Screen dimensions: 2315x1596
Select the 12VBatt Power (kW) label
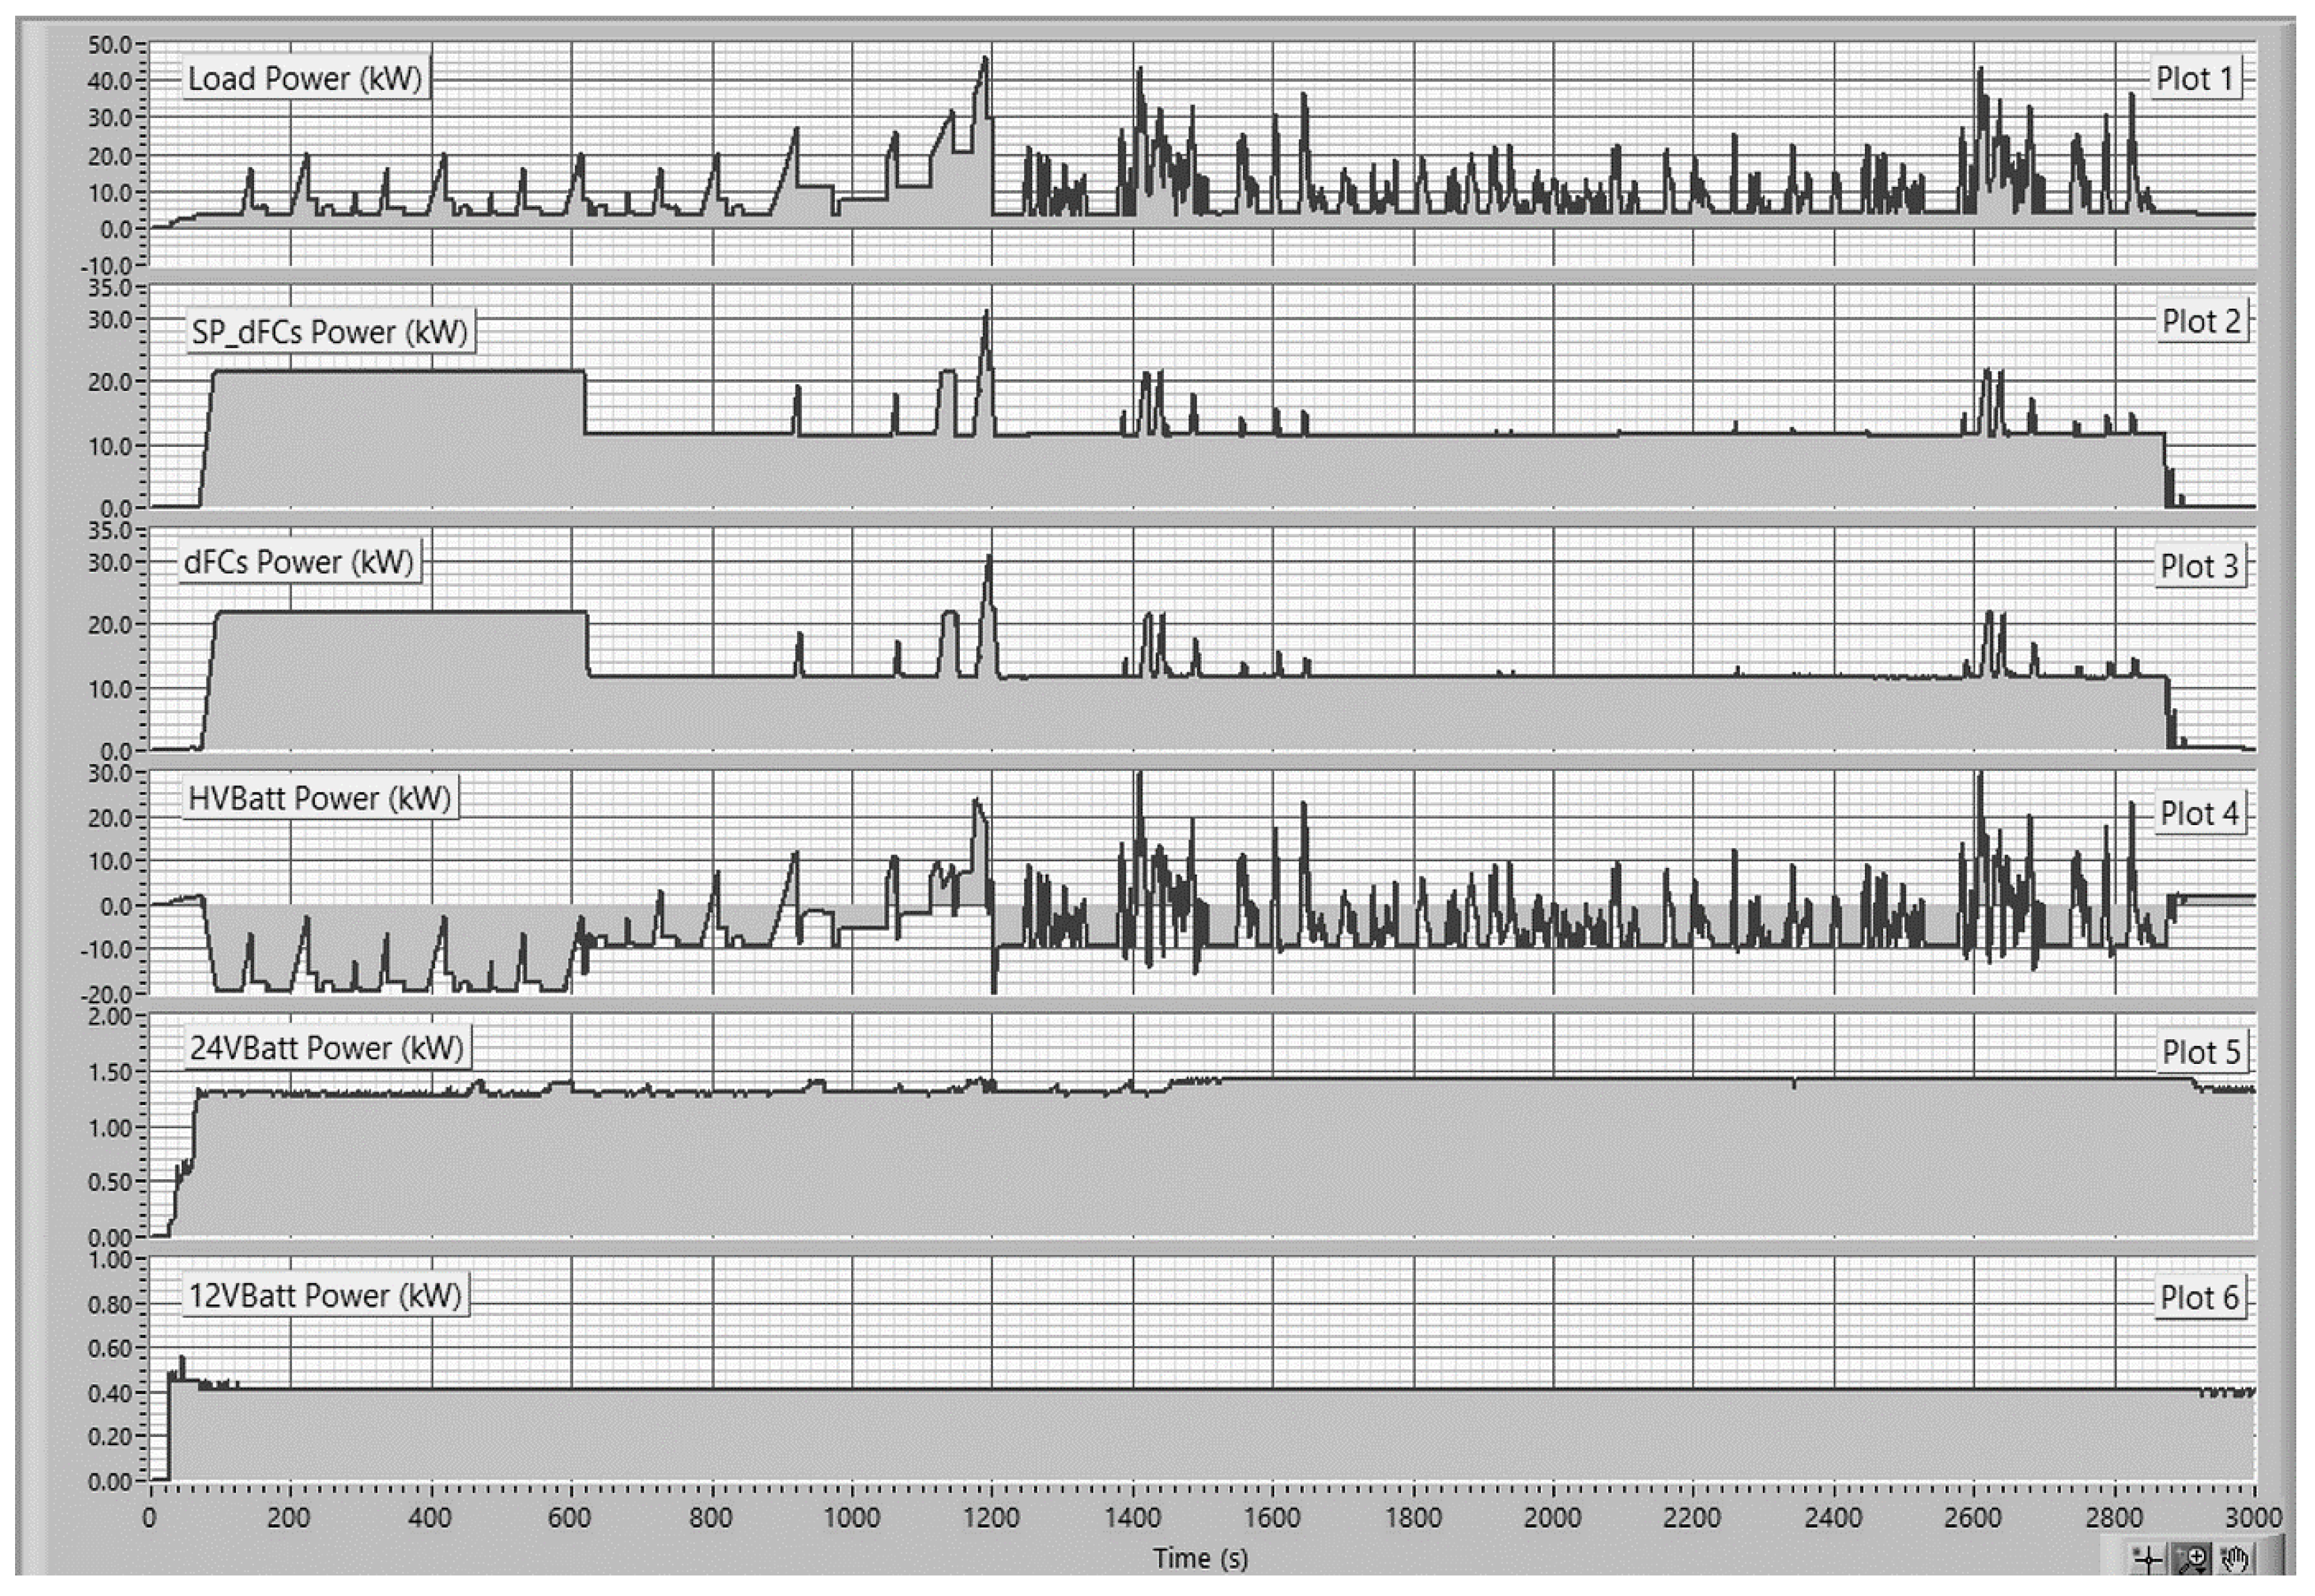click(x=325, y=1295)
